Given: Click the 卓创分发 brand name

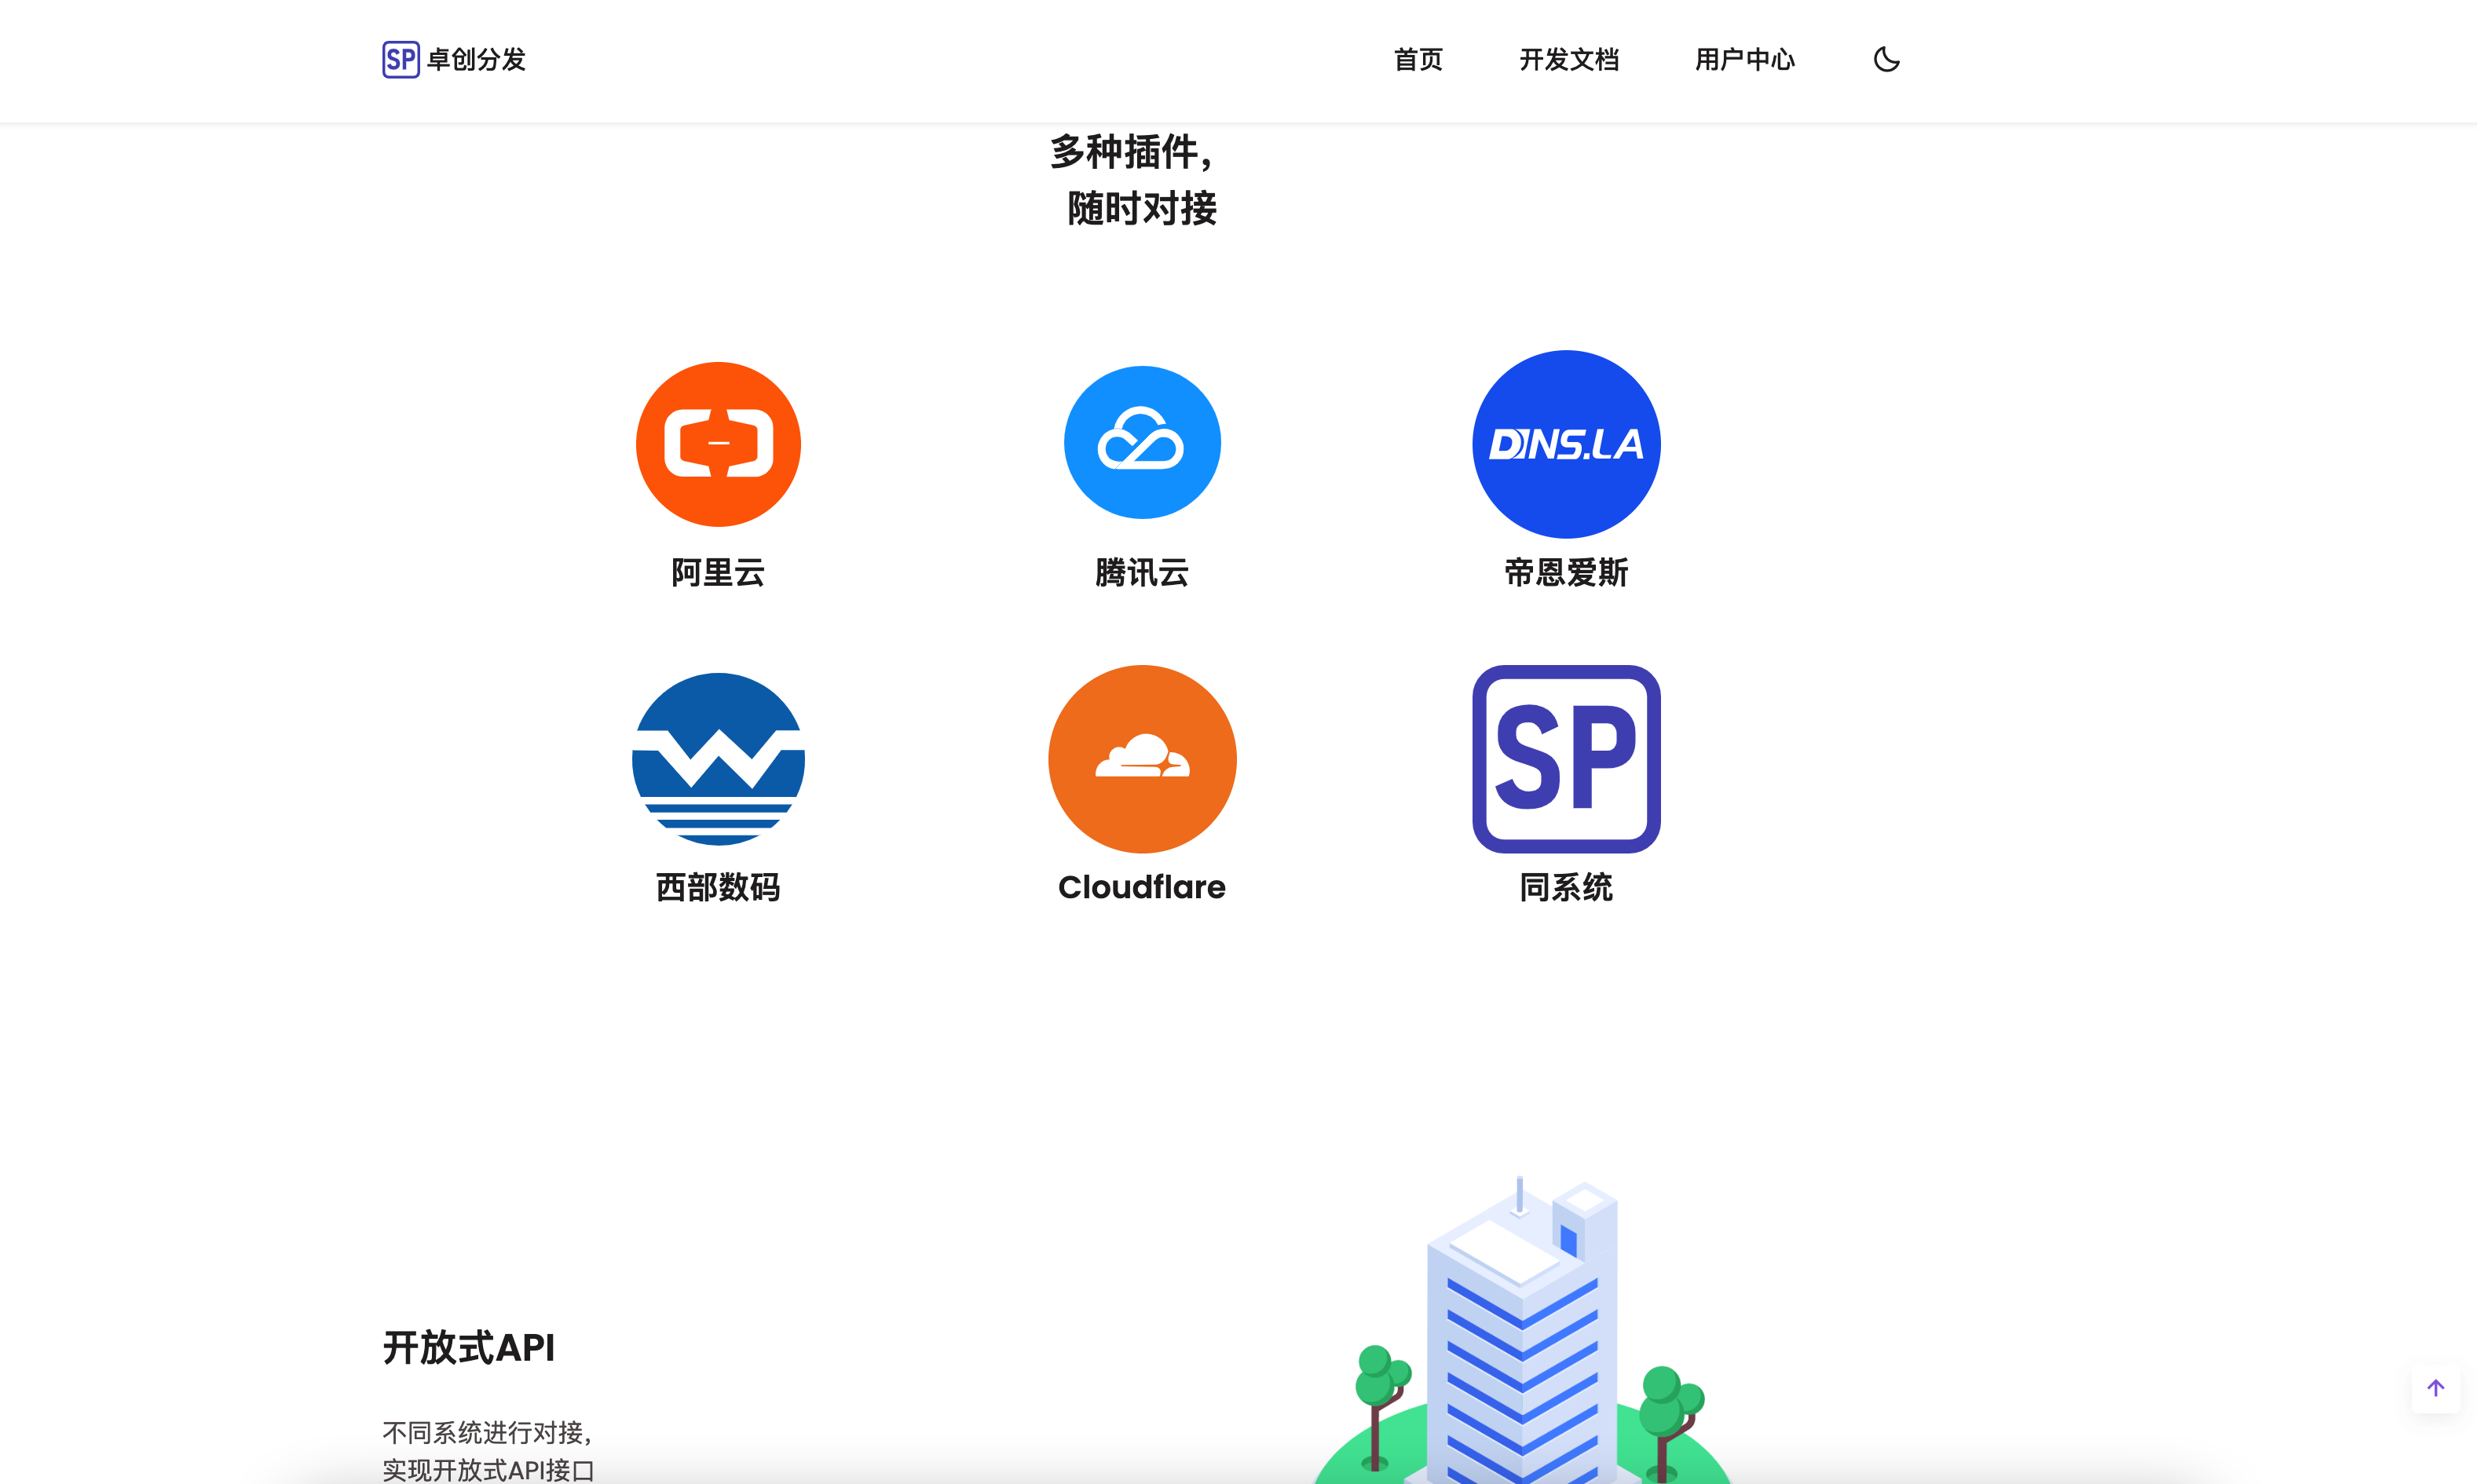Looking at the screenshot, I should coord(476,60).
